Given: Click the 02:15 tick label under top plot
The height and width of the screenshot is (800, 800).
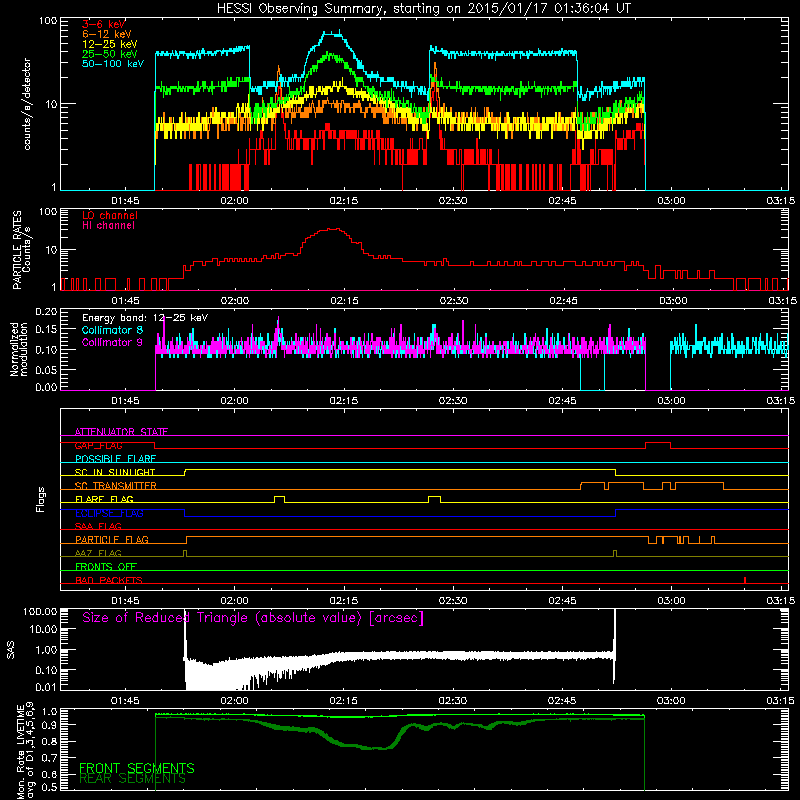Looking at the screenshot, I should pos(343,201).
